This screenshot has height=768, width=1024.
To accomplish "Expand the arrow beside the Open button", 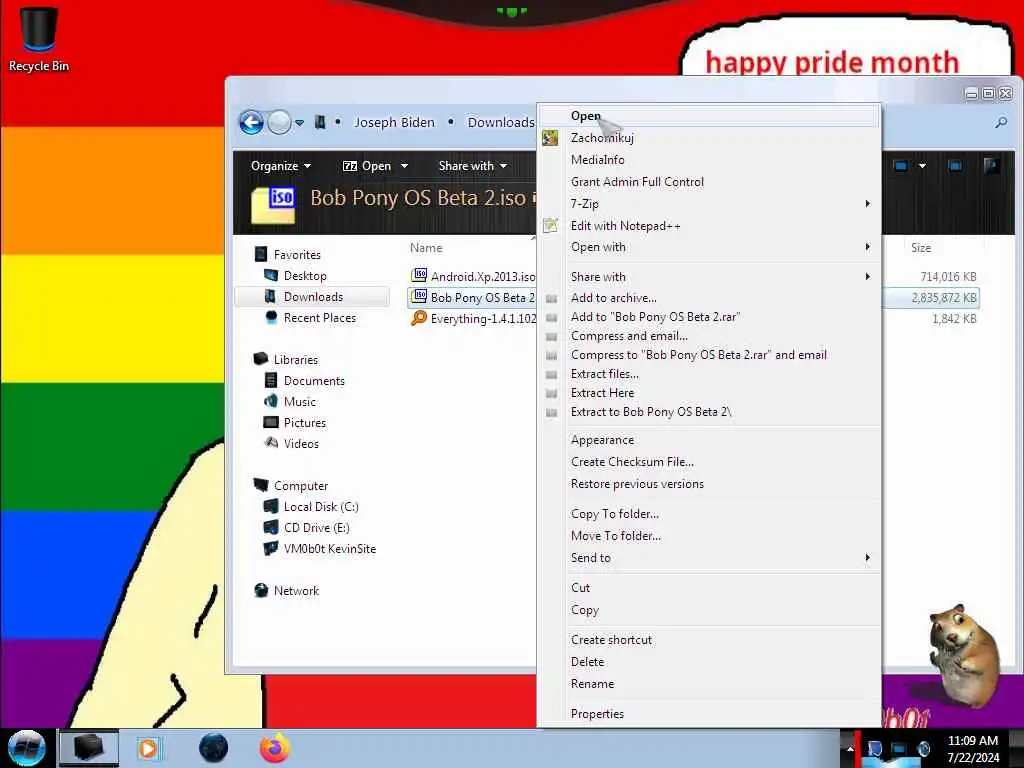I will (x=404, y=166).
